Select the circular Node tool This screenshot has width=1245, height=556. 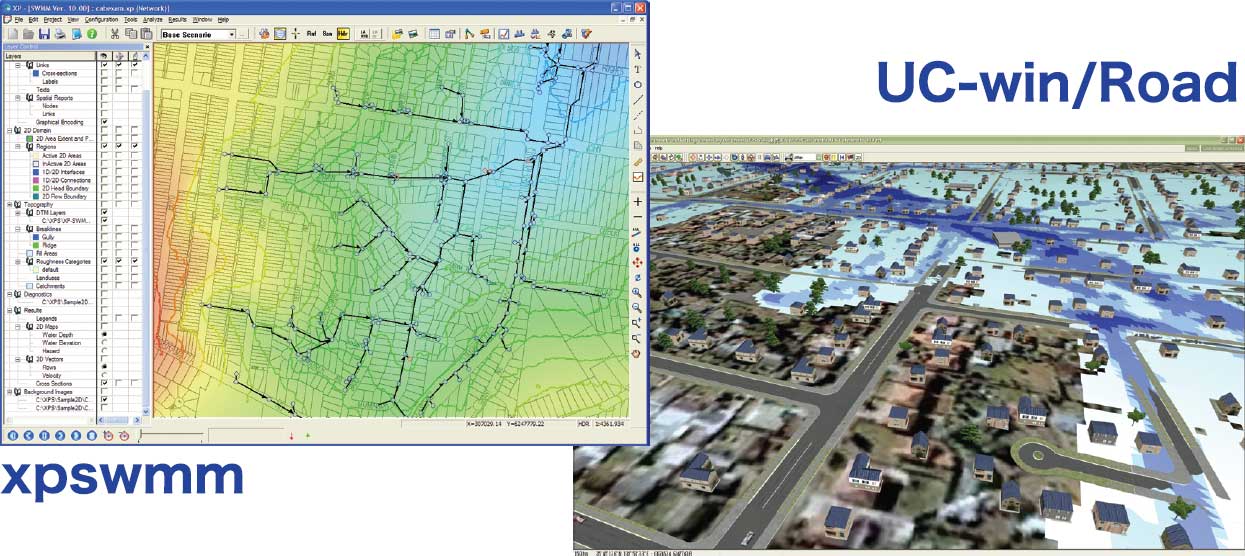pyautogui.click(x=638, y=84)
